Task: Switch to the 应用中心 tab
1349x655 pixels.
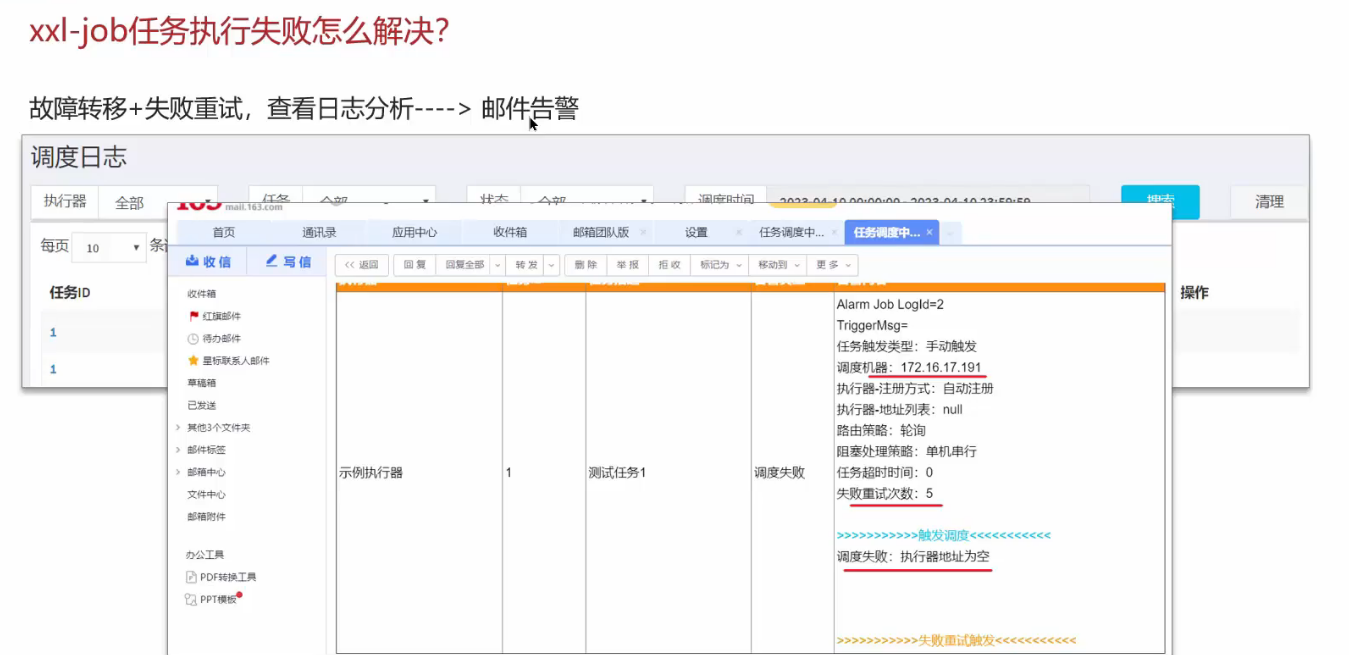Action: point(414,232)
